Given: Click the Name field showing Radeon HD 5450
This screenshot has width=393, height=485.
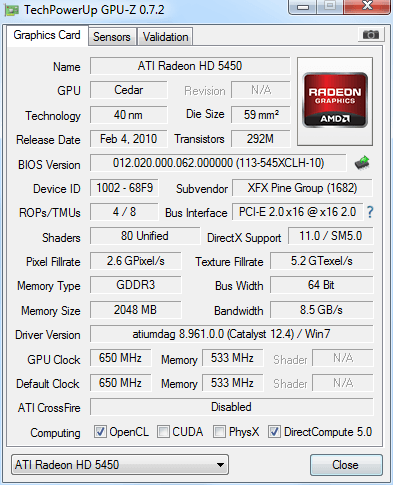Looking at the screenshot, I should point(190,66).
